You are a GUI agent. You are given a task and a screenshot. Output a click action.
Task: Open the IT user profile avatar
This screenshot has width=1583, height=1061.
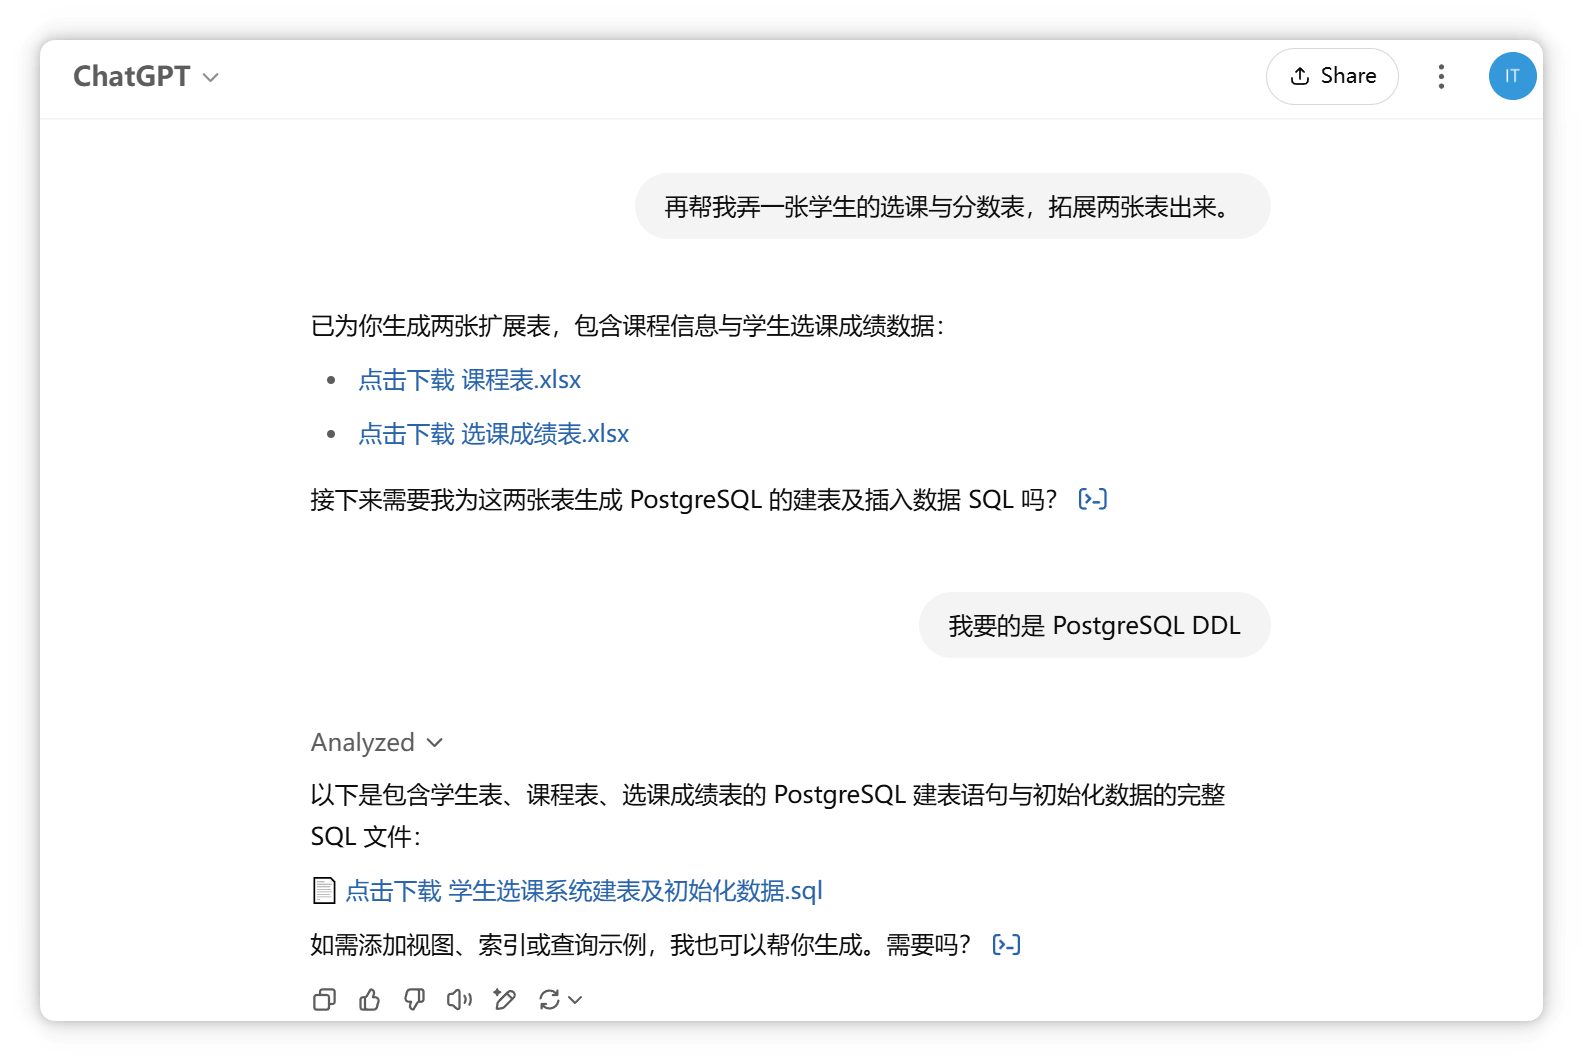pyautogui.click(x=1512, y=76)
